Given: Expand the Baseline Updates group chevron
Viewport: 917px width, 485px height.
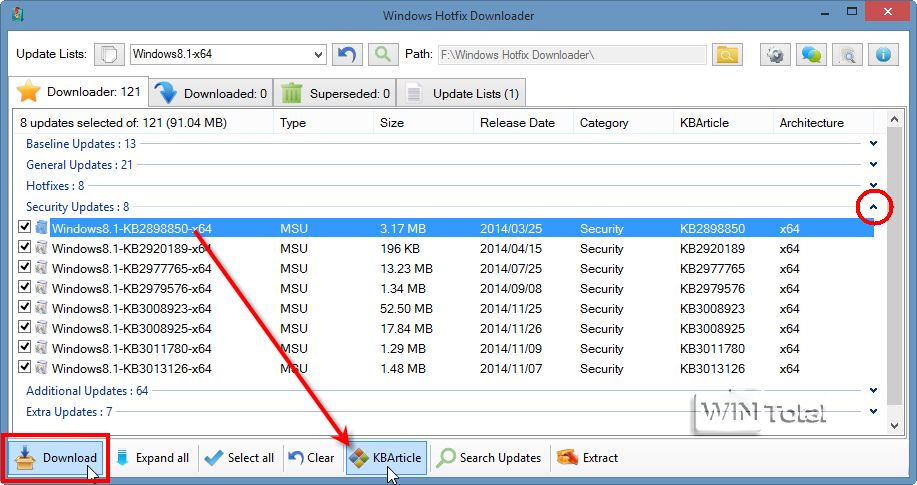Looking at the screenshot, I should (x=873, y=143).
